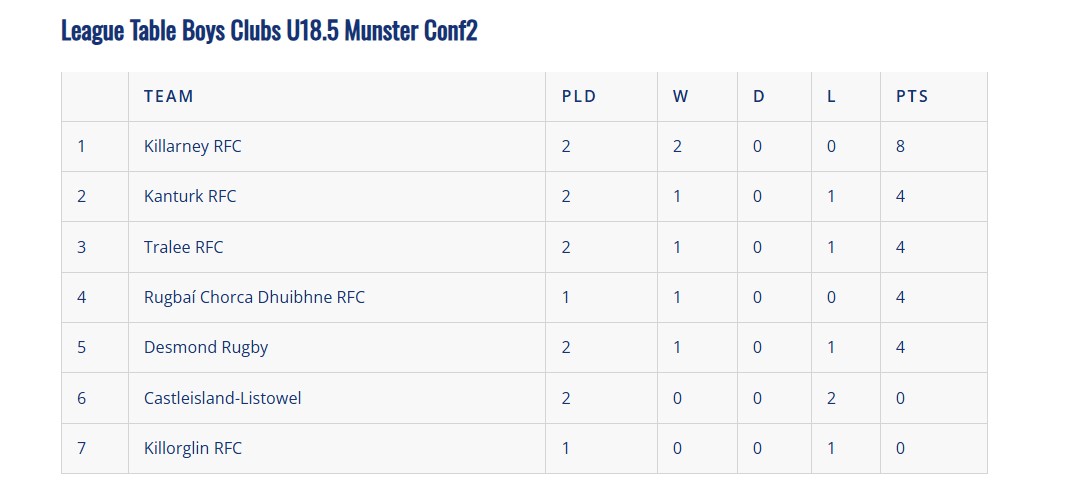Click Killarney RFC's points value of 8
Image resolution: width=1066 pixels, height=496 pixels.
pos(901,147)
